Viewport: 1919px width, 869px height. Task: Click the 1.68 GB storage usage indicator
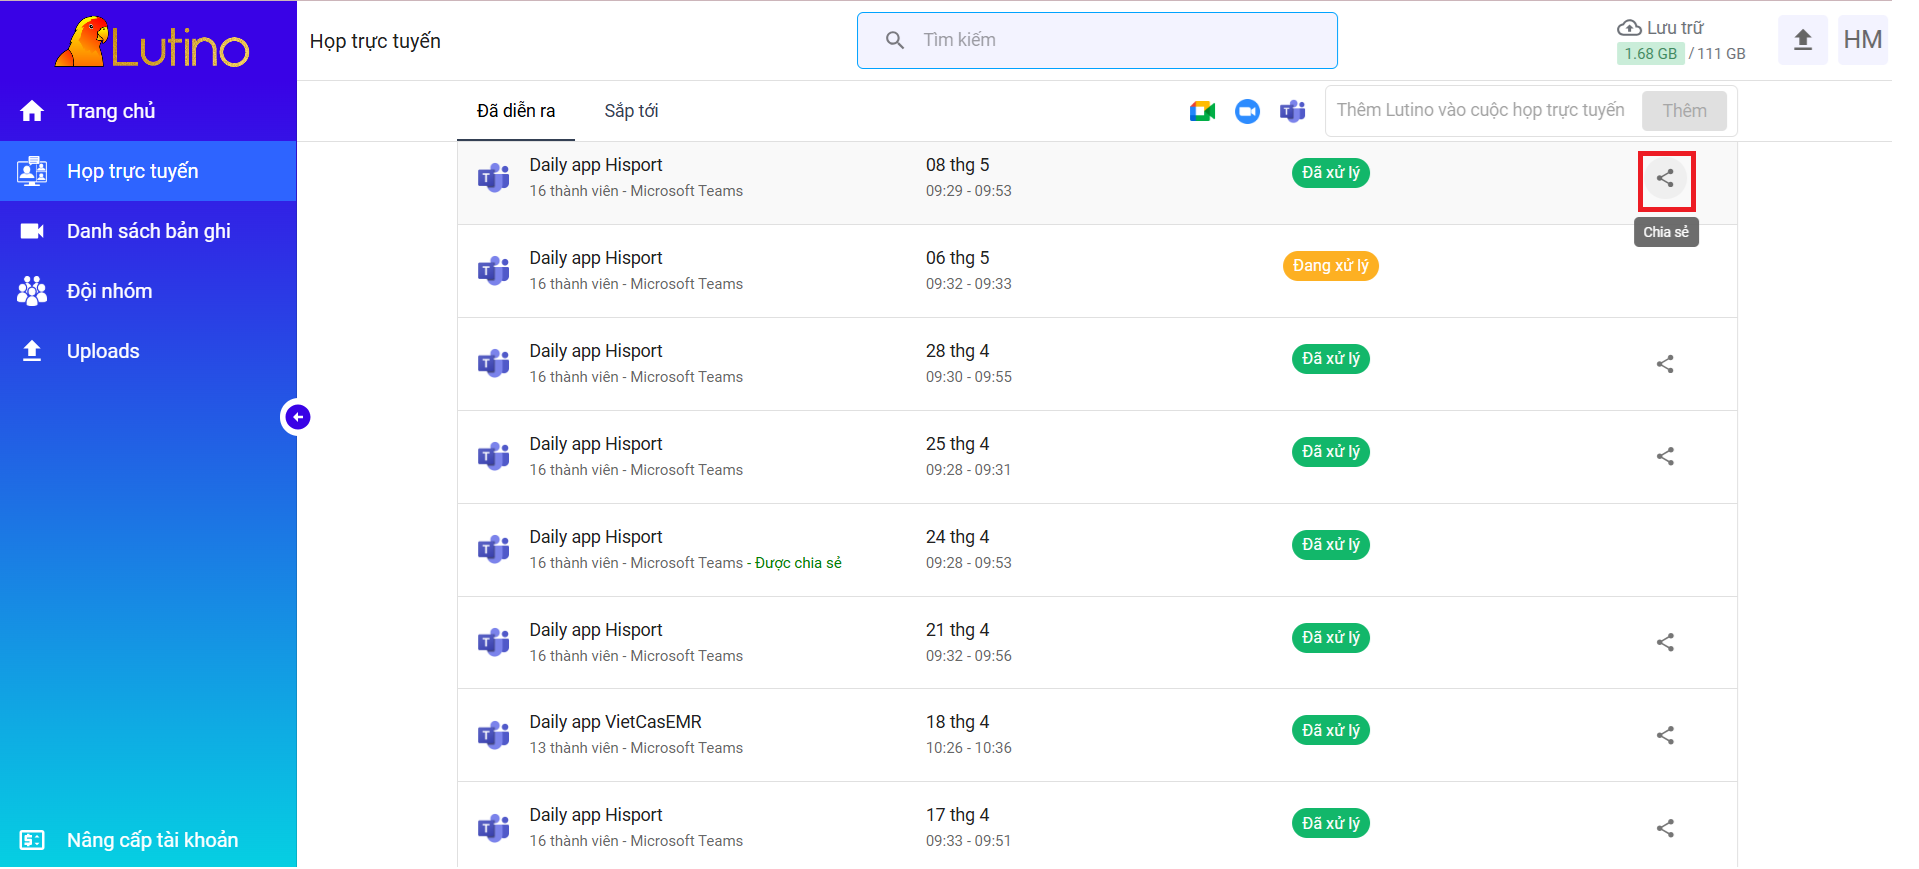coord(1650,53)
